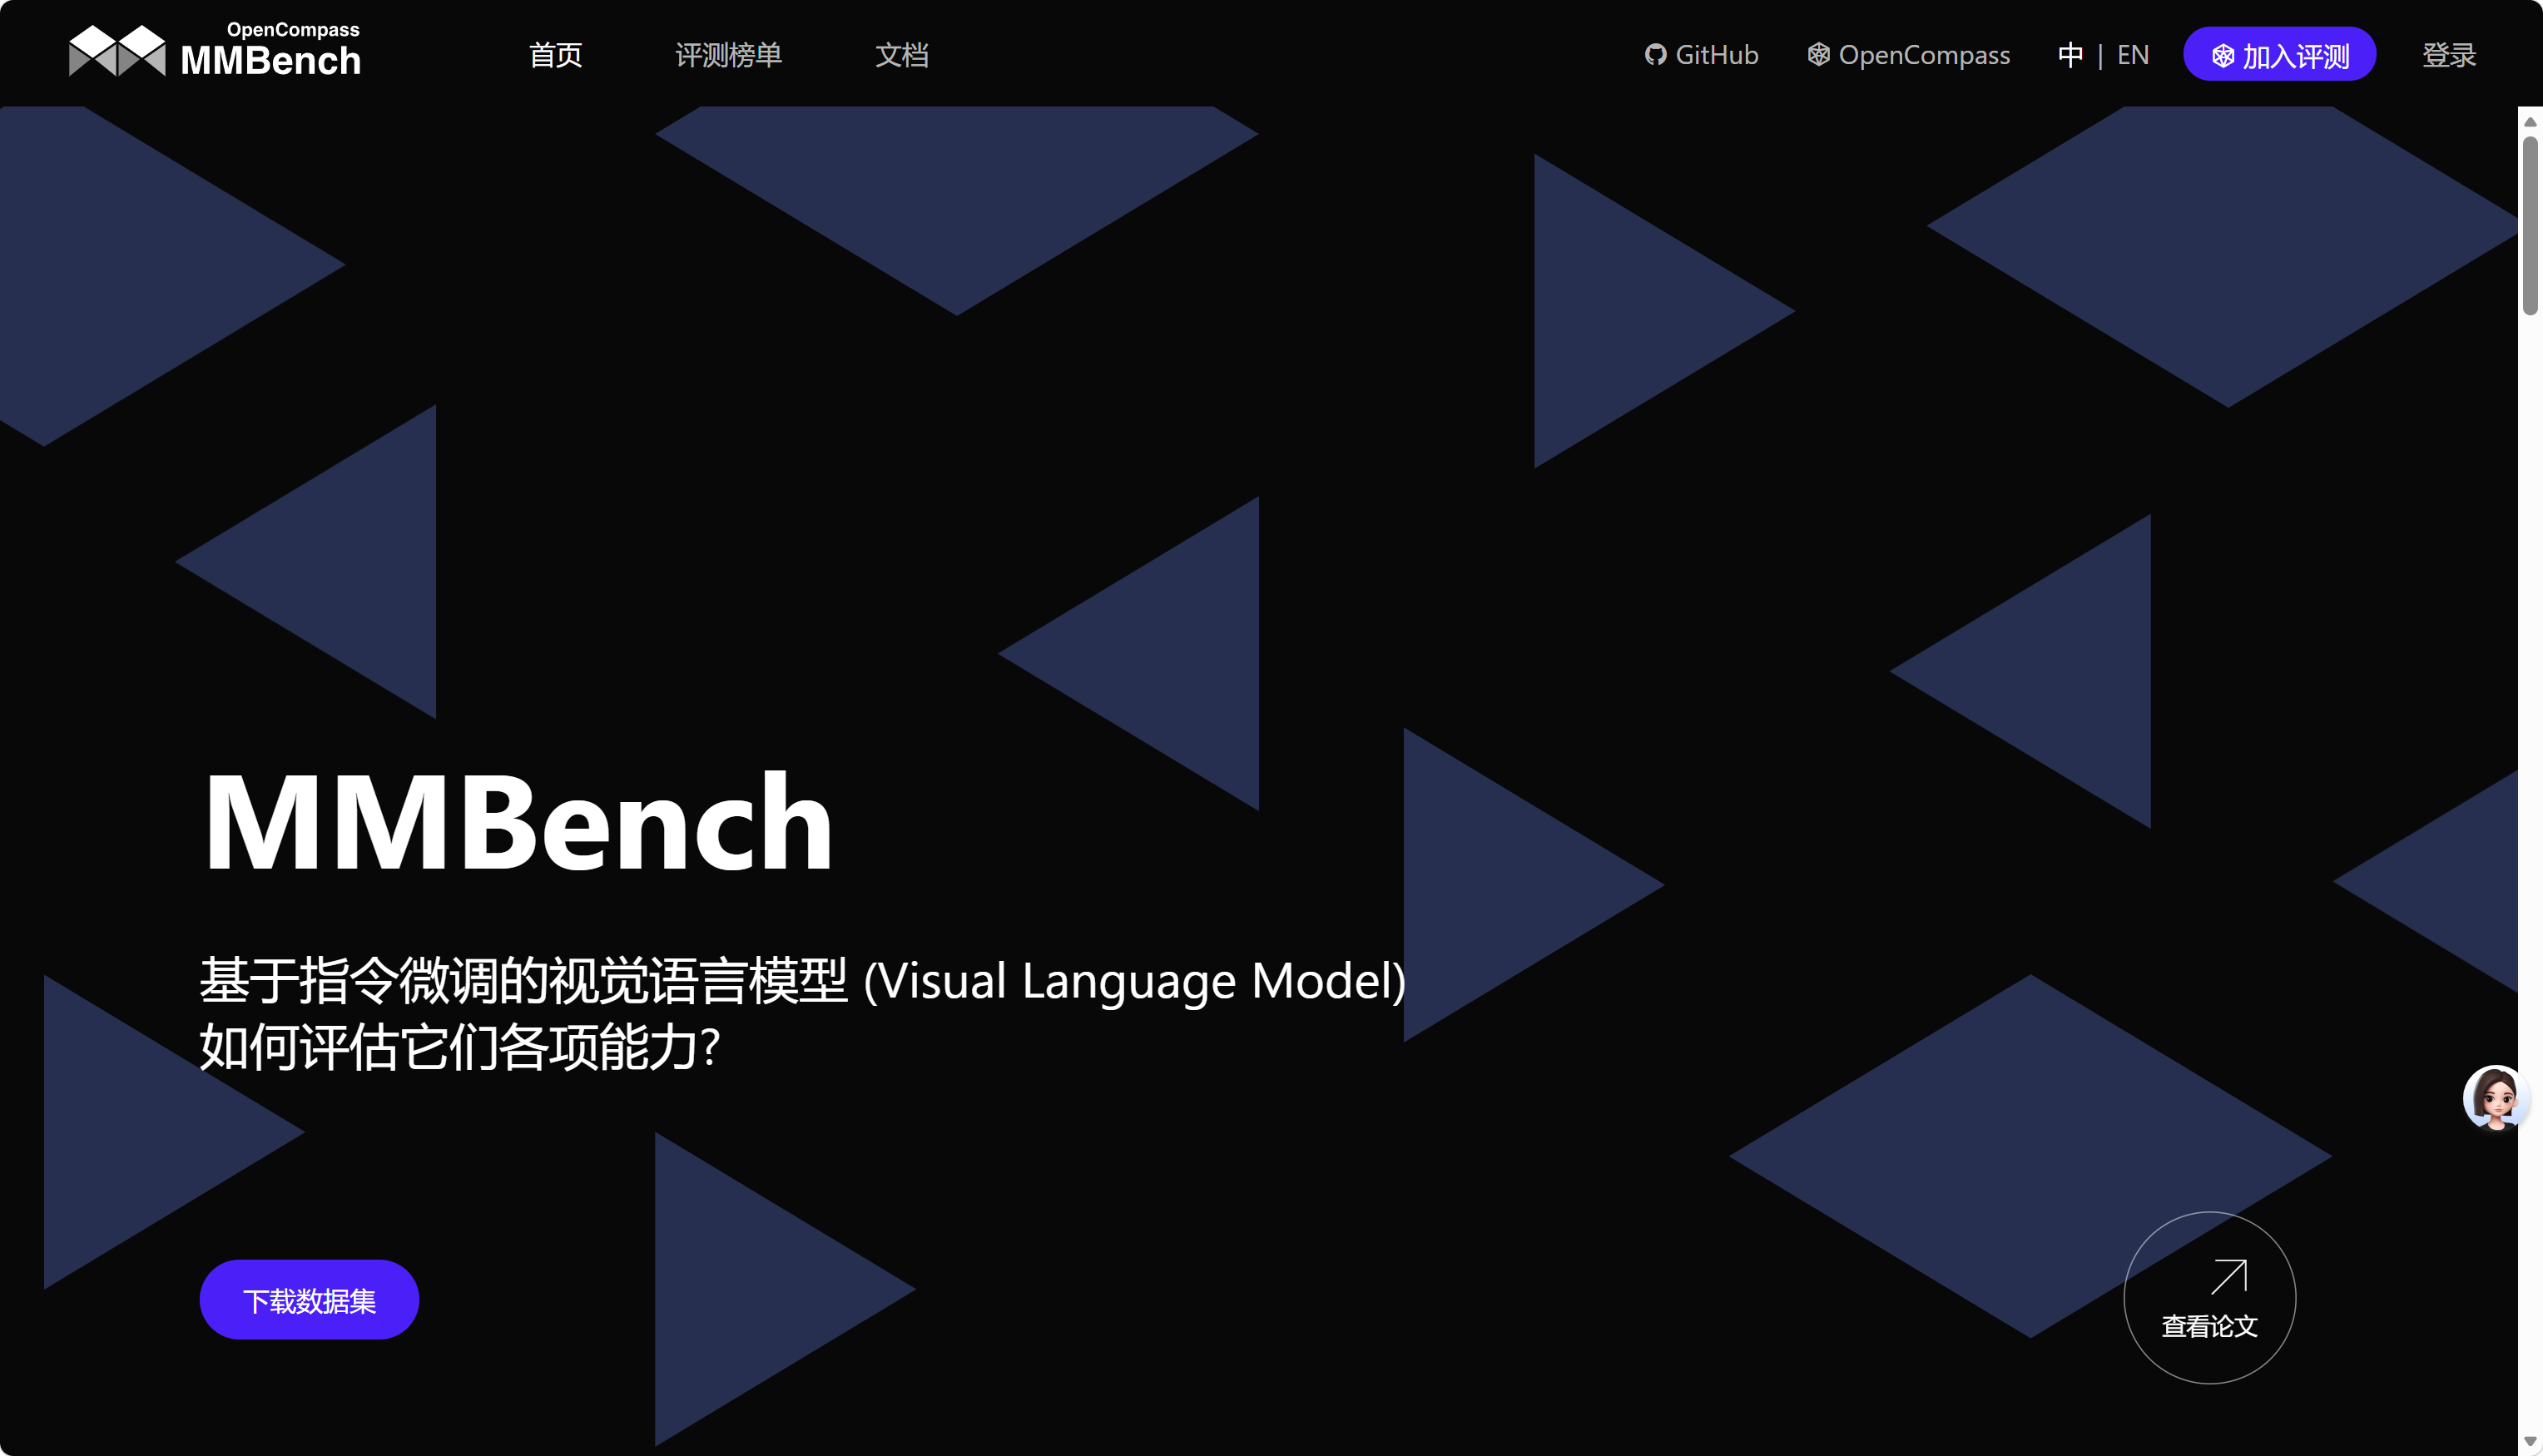Open the OpenCompass site link
2543x1456 pixels.
pyautogui.click(x=1908, y=55)
